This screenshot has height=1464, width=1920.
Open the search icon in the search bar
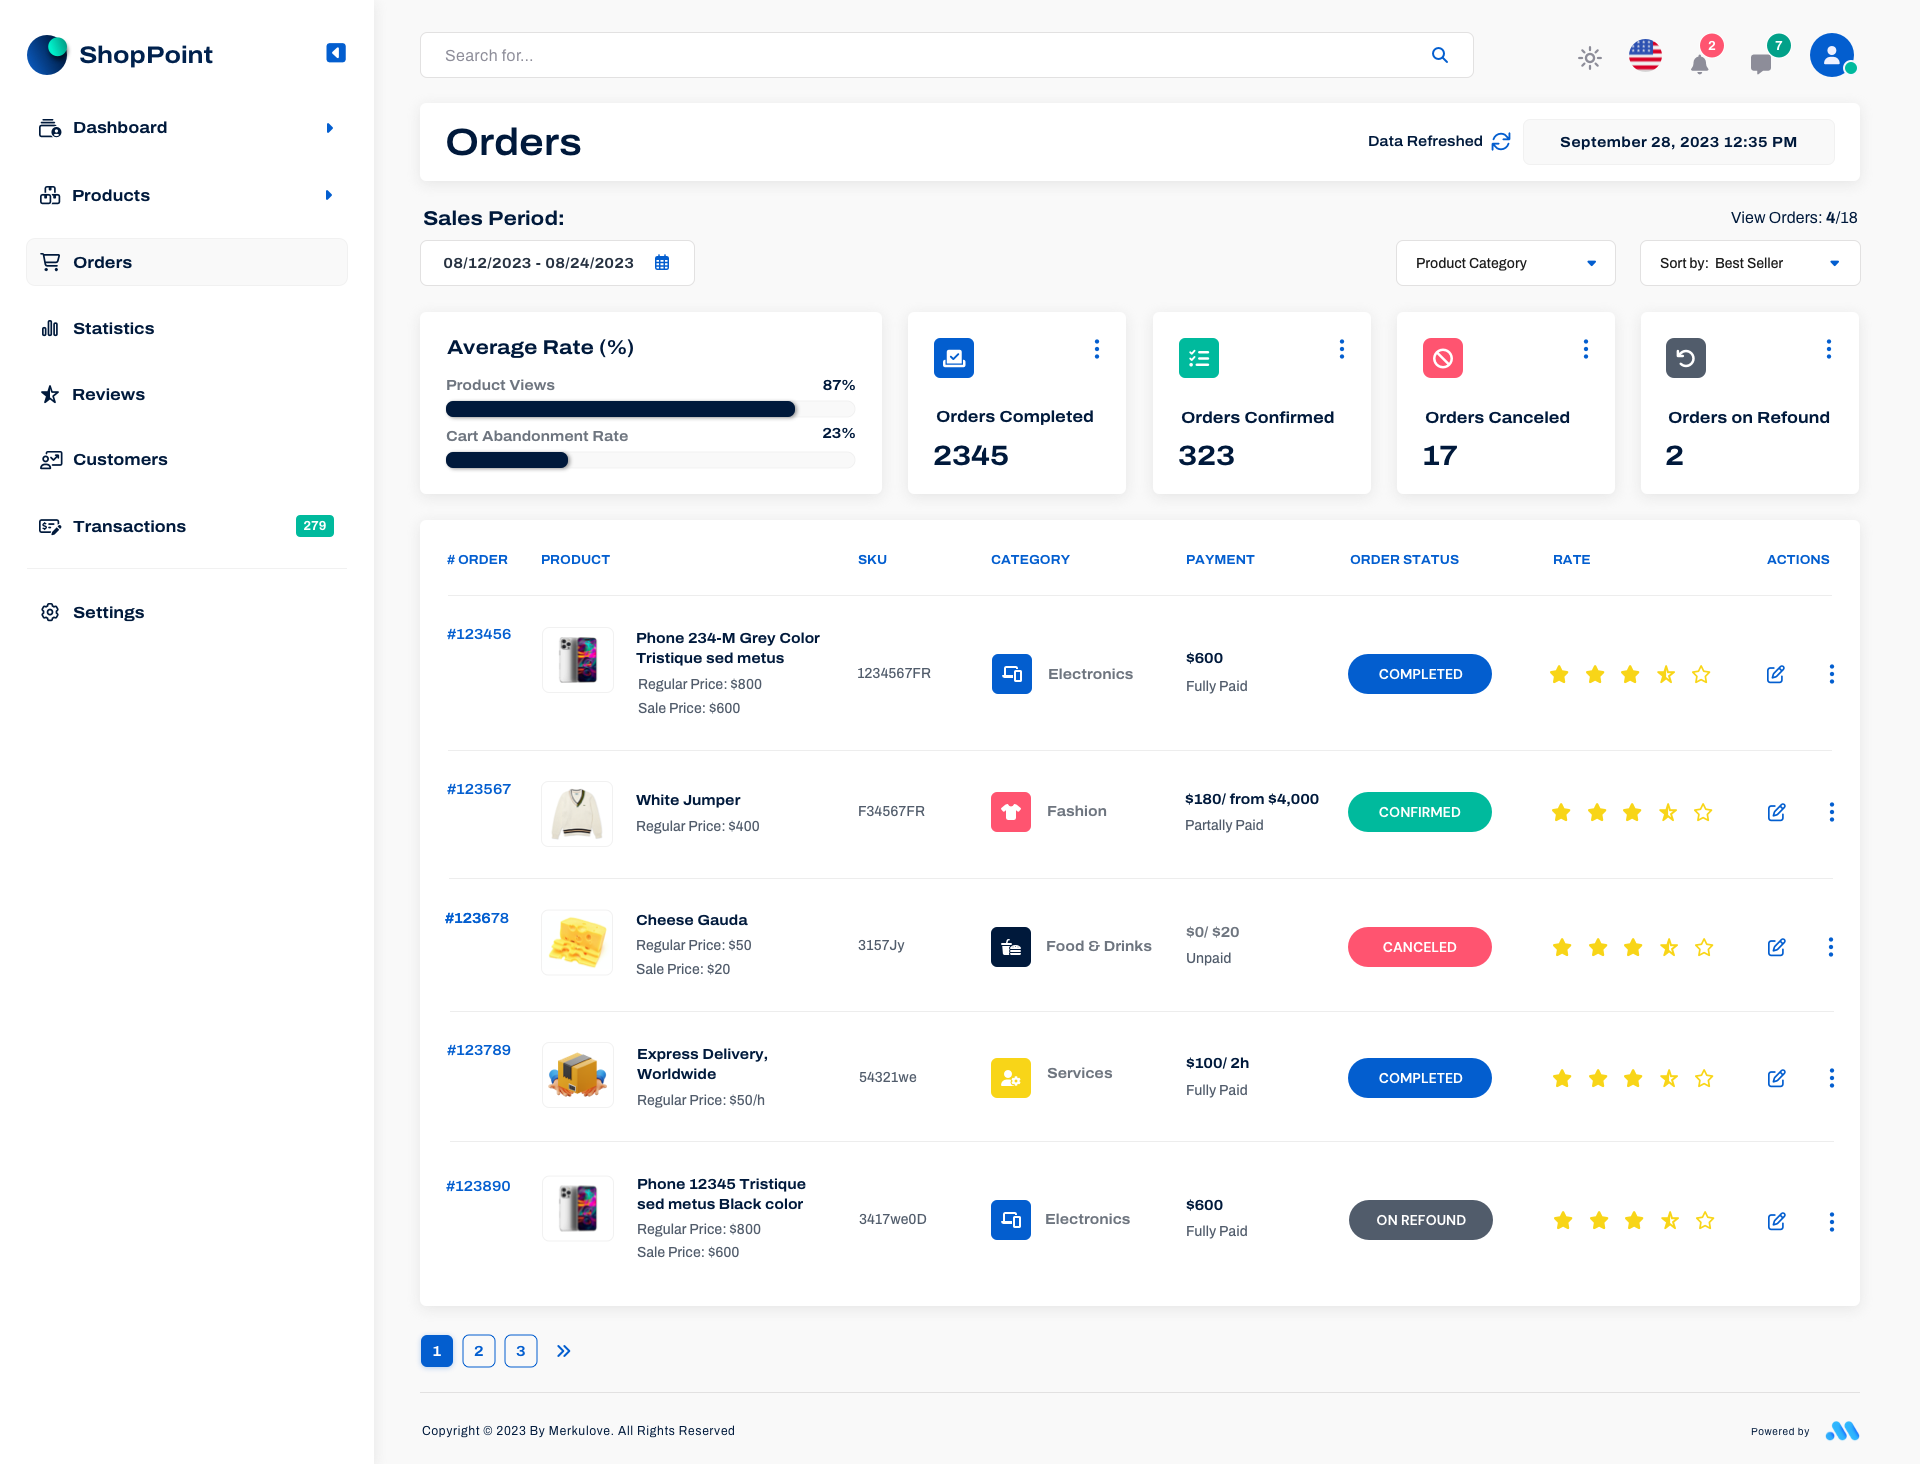coord(1440,55)
